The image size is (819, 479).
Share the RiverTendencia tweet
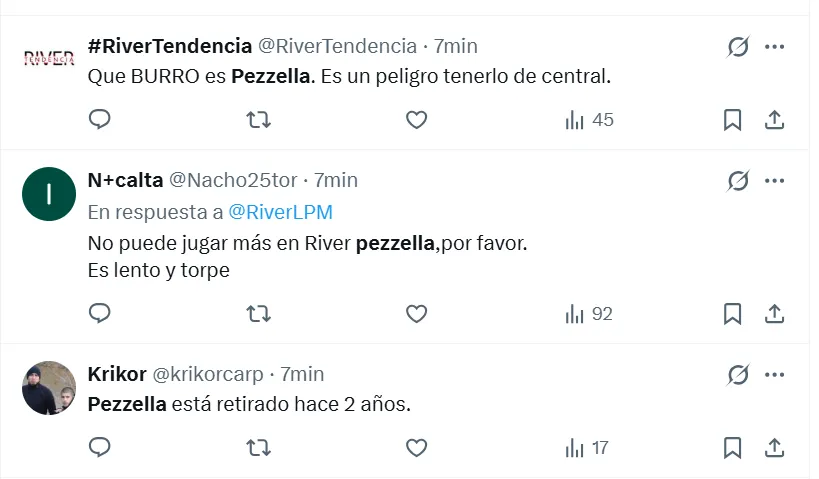(773, 120)
